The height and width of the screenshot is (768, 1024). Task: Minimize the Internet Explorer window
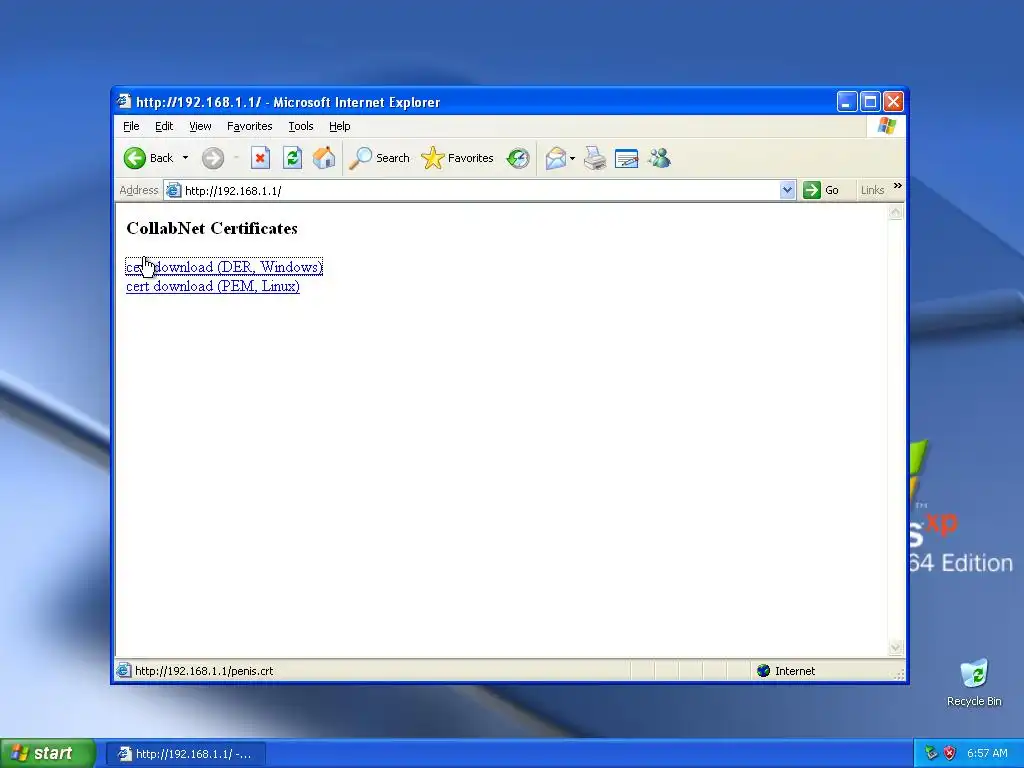pyautogui.click(x=847, y=102)
